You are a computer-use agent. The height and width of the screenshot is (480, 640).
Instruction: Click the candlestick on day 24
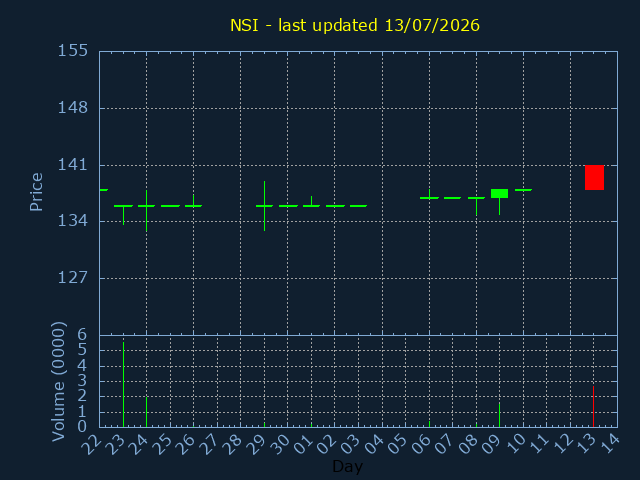147,211
